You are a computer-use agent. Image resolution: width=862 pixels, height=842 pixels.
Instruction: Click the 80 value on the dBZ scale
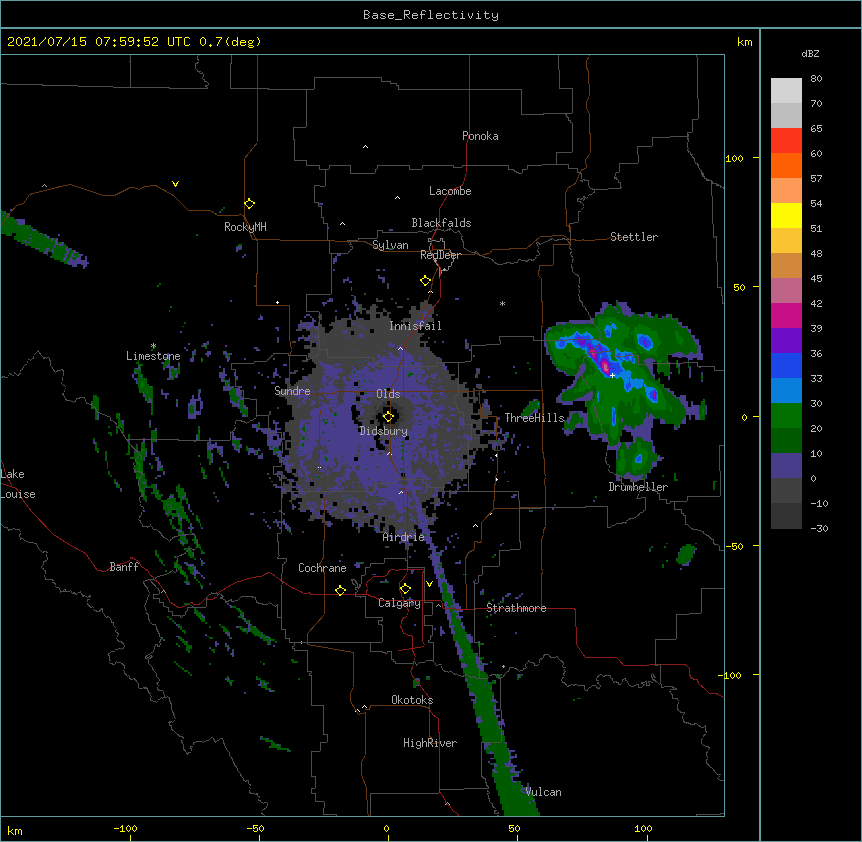(x=816, y=79)
